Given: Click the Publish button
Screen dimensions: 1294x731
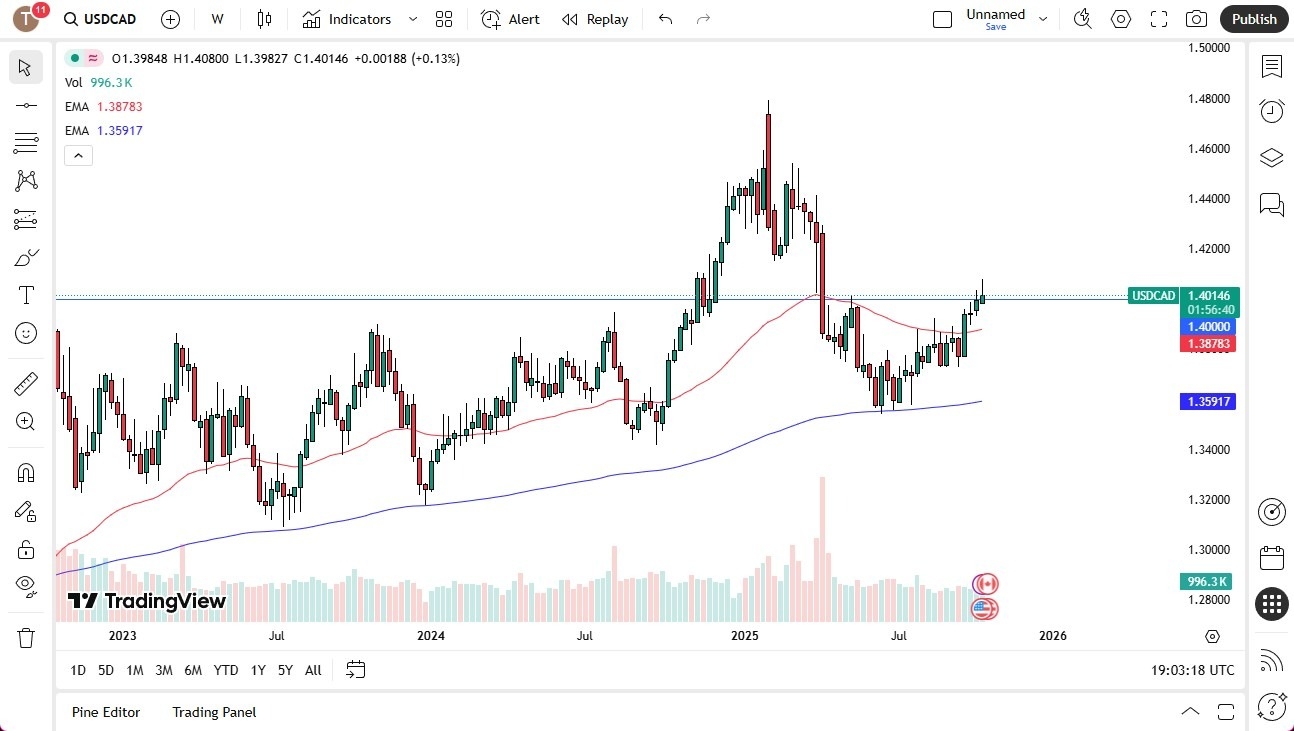Looking at the screenshot, I should pos(1253,18).
